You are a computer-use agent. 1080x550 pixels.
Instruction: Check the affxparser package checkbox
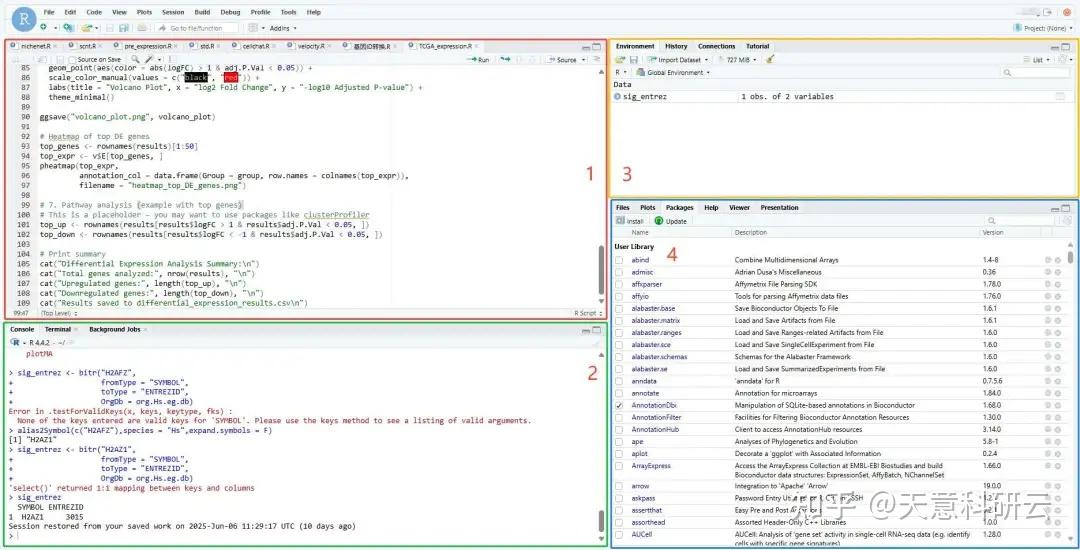[619, 284]
